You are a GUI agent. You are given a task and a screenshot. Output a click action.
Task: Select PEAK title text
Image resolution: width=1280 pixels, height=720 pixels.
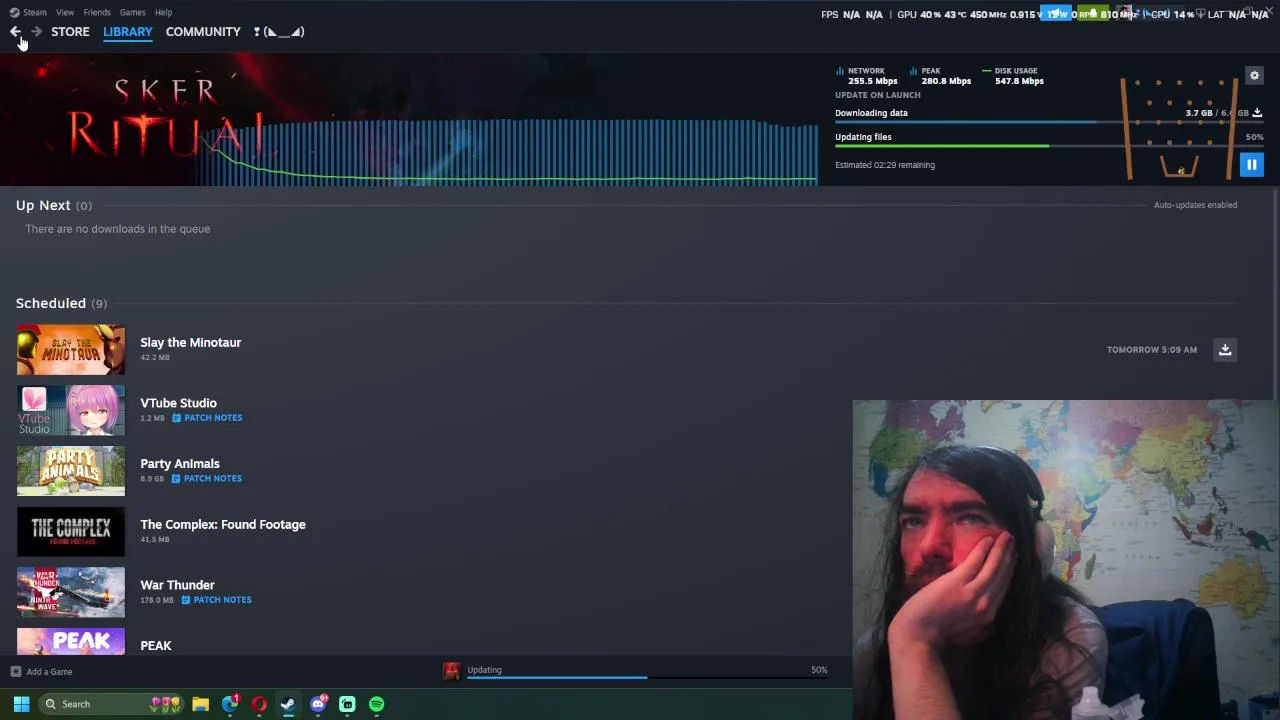[156, 646]
